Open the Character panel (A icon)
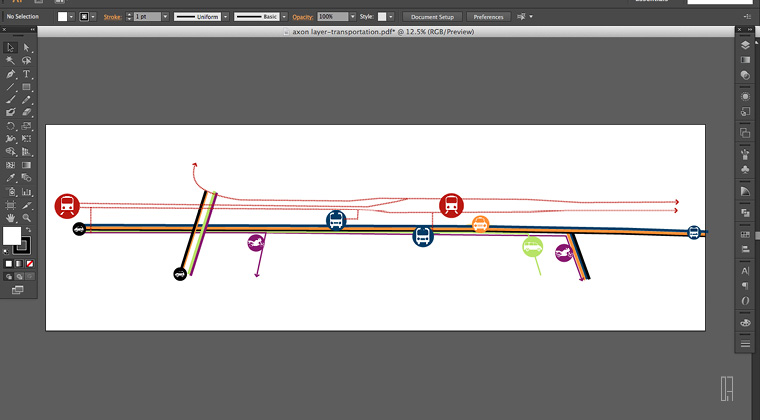Screen dimensions: 760x420 [745, 271]
